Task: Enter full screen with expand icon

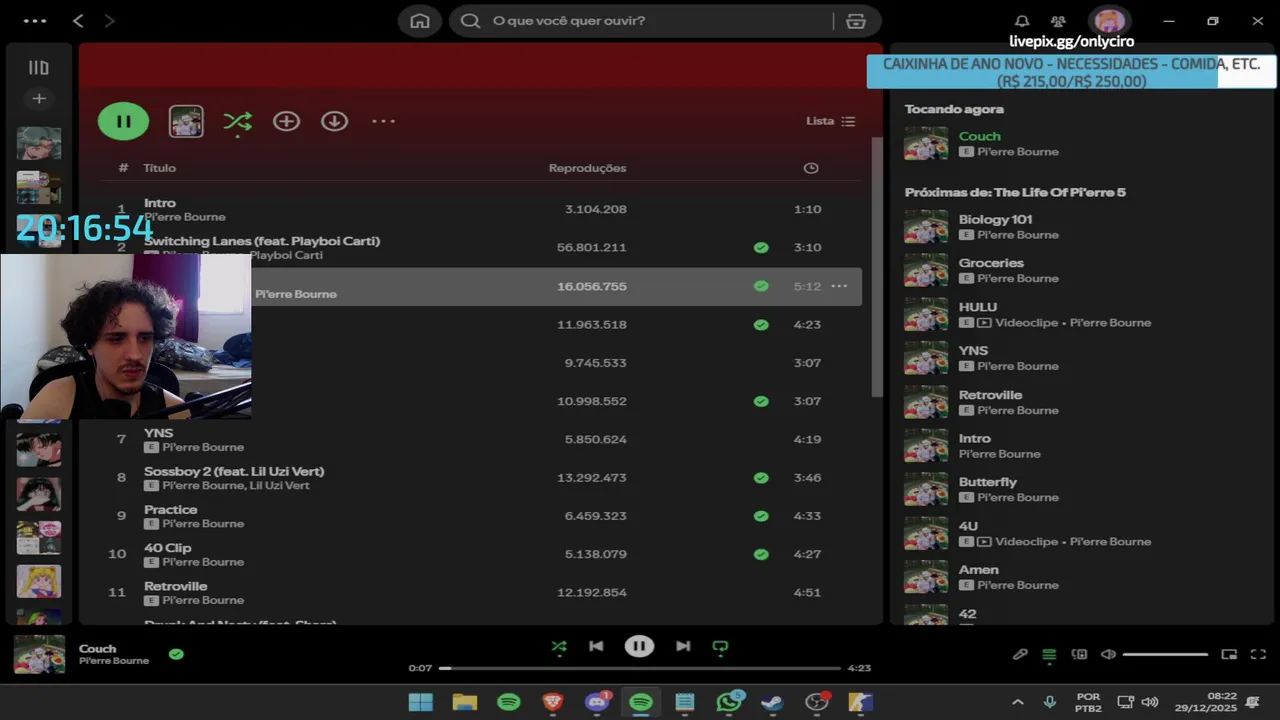Action: 1258,654
